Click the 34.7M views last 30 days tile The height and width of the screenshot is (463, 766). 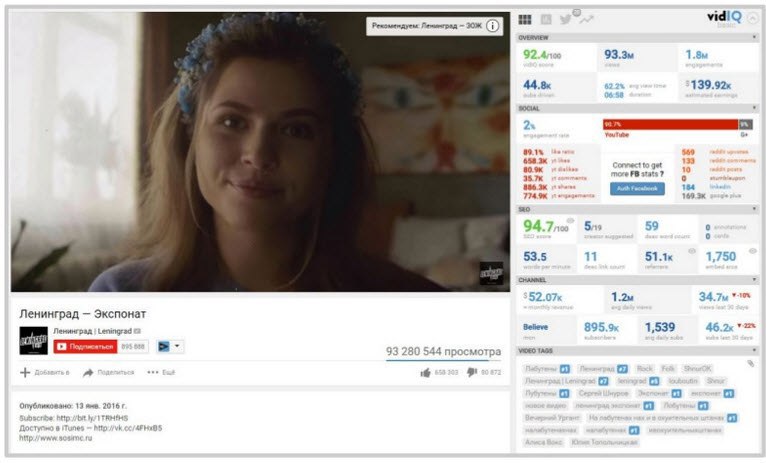pos(724,299)
